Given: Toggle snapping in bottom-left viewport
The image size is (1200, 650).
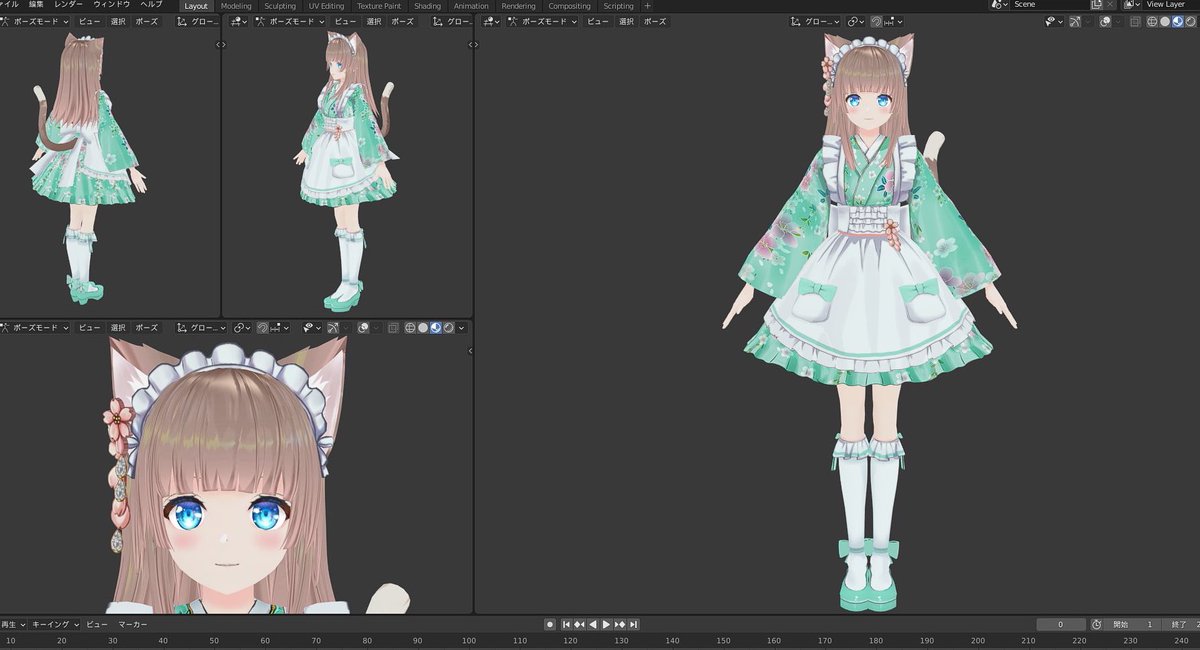Looking at the screenshot, I should 263,327.
